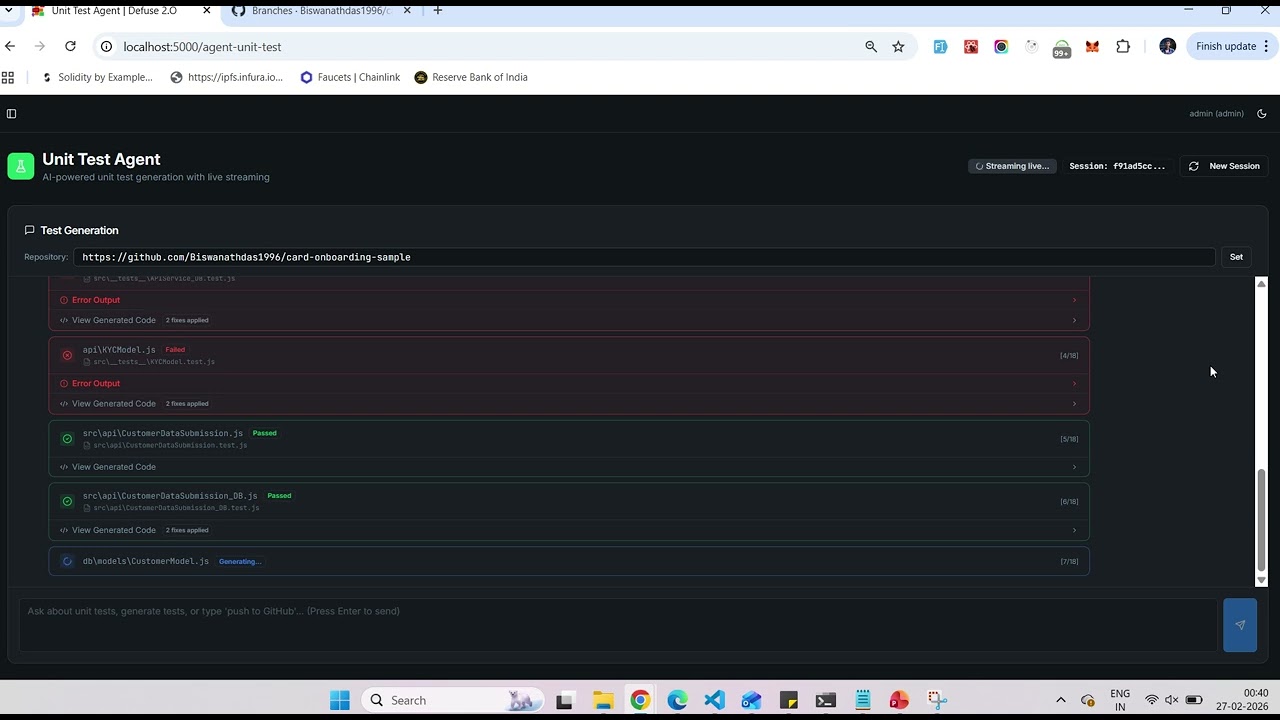Click the chat message input box
The width and height of the screenshot is (1280, 720).
click(x=618, y=625)
